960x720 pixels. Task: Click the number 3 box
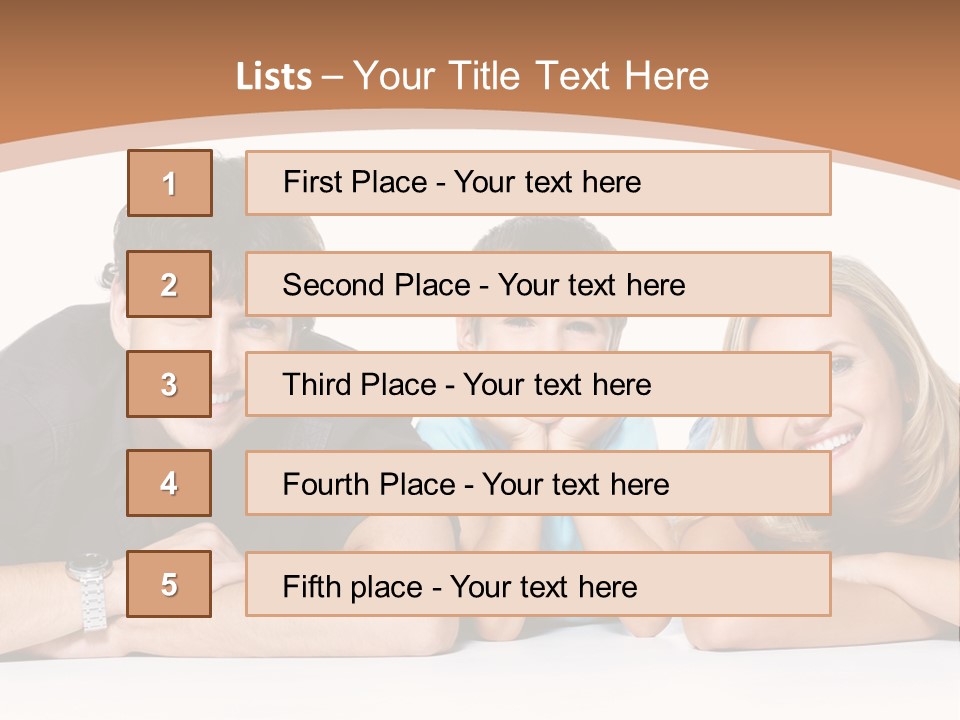pyautogui.click(x=169, y=384)
